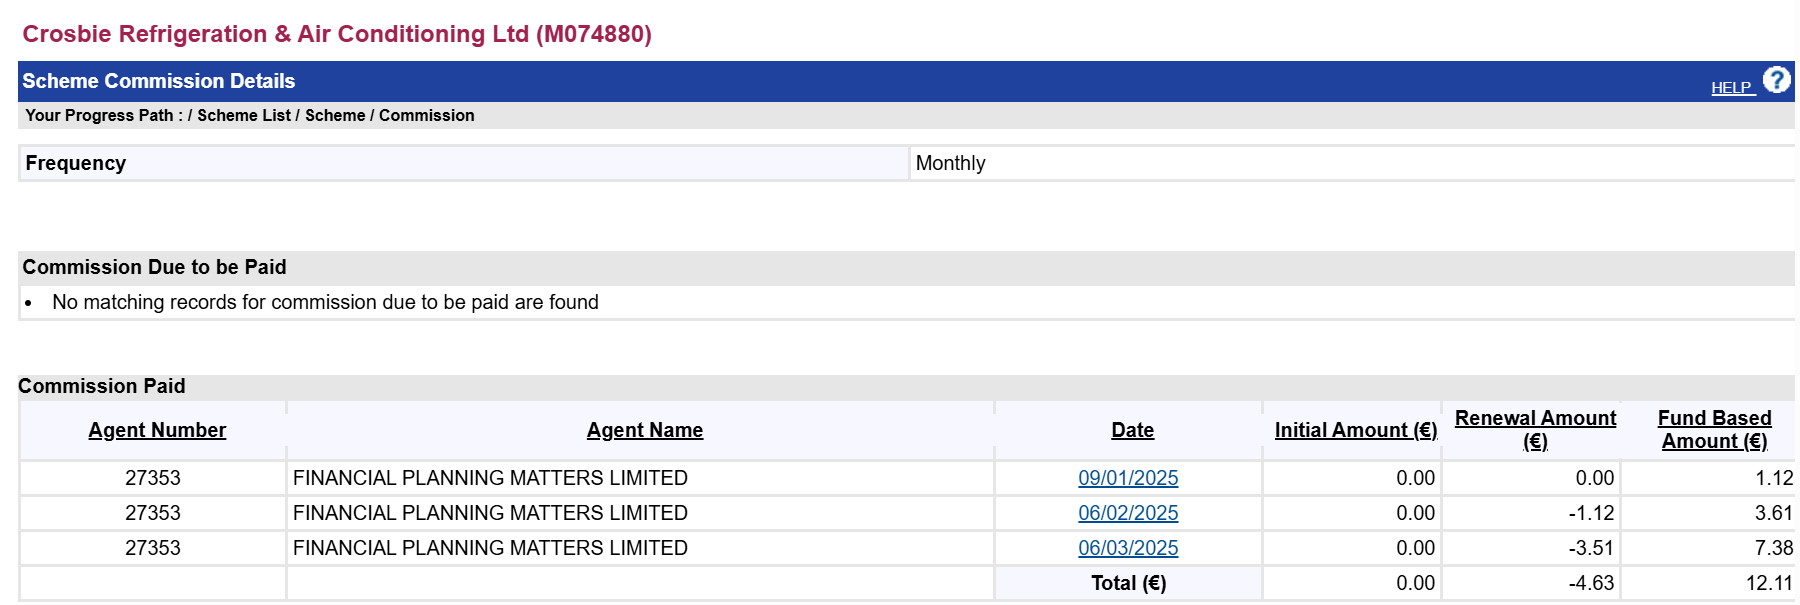
Task: Go to Scheme List in the progress path
Action: pyautogui.click(x=243, y=116)
